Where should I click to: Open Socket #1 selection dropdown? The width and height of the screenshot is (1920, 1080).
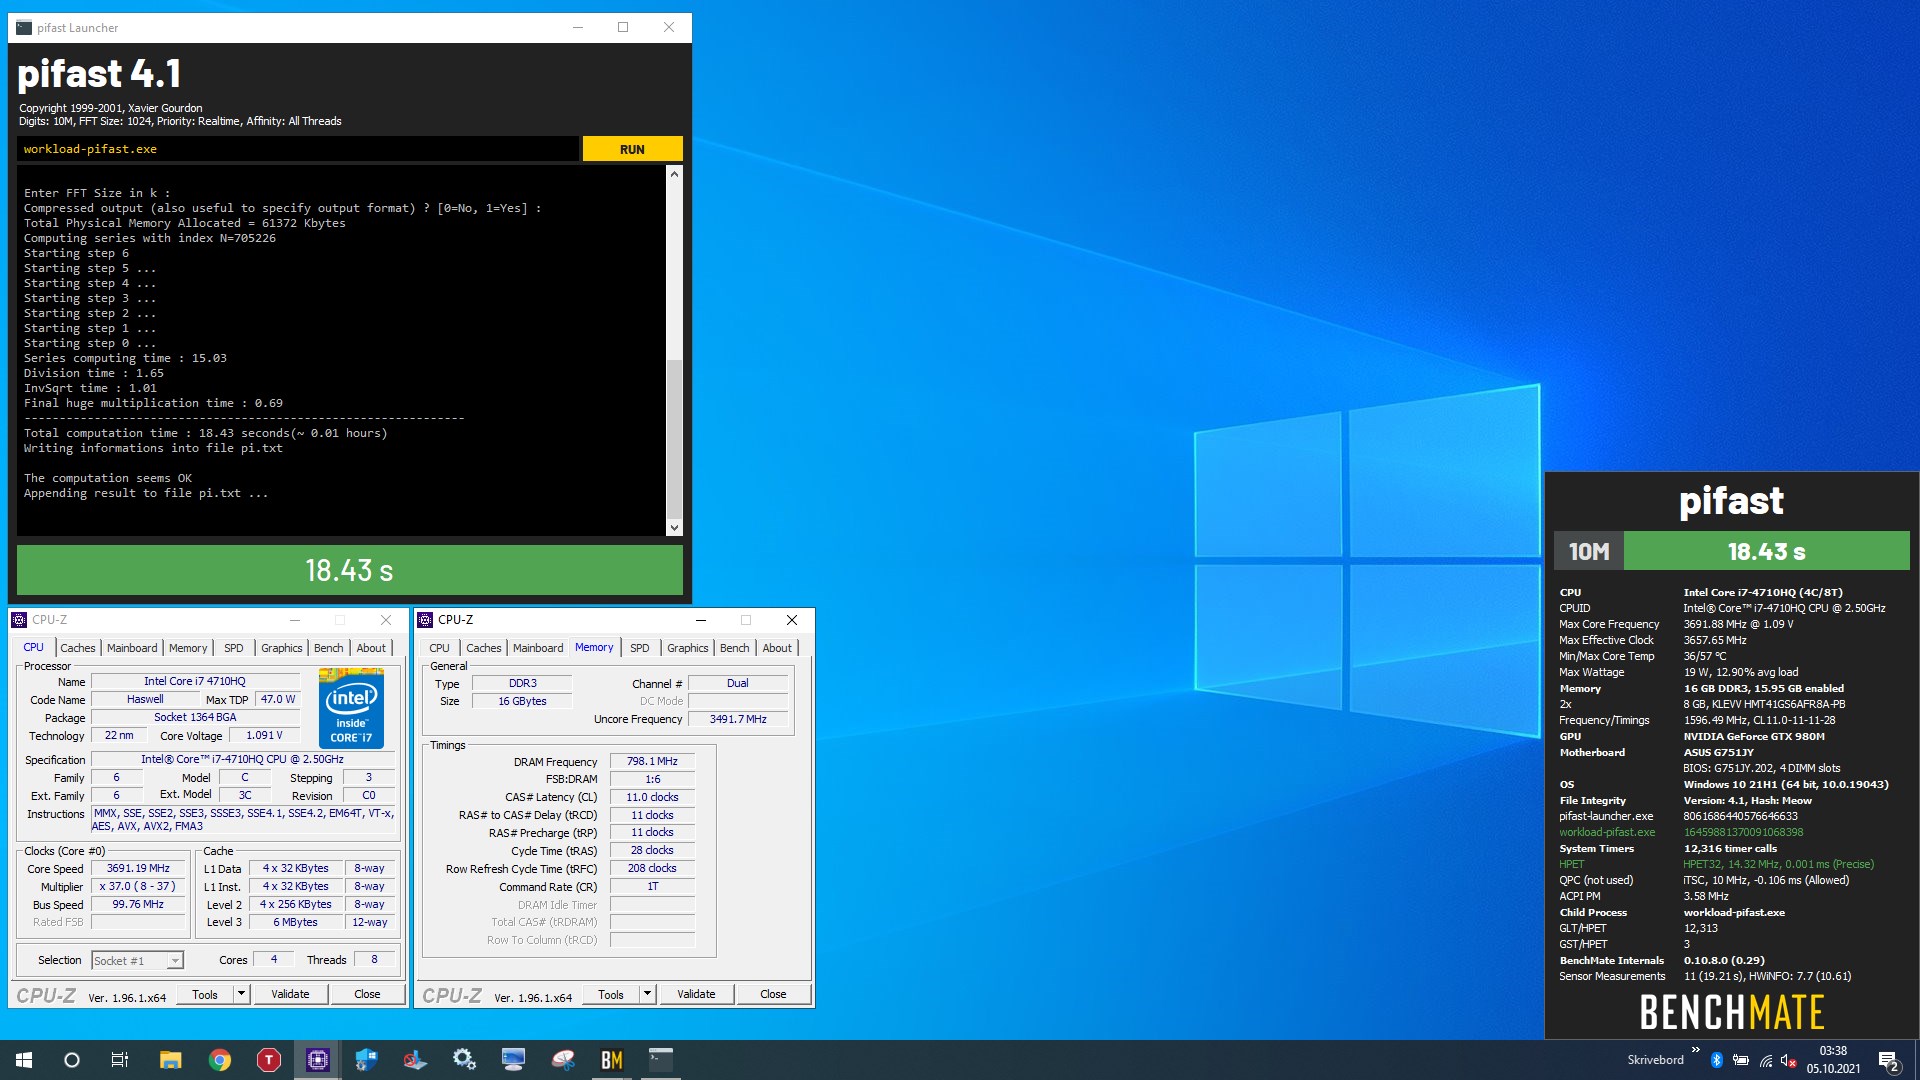175,961
